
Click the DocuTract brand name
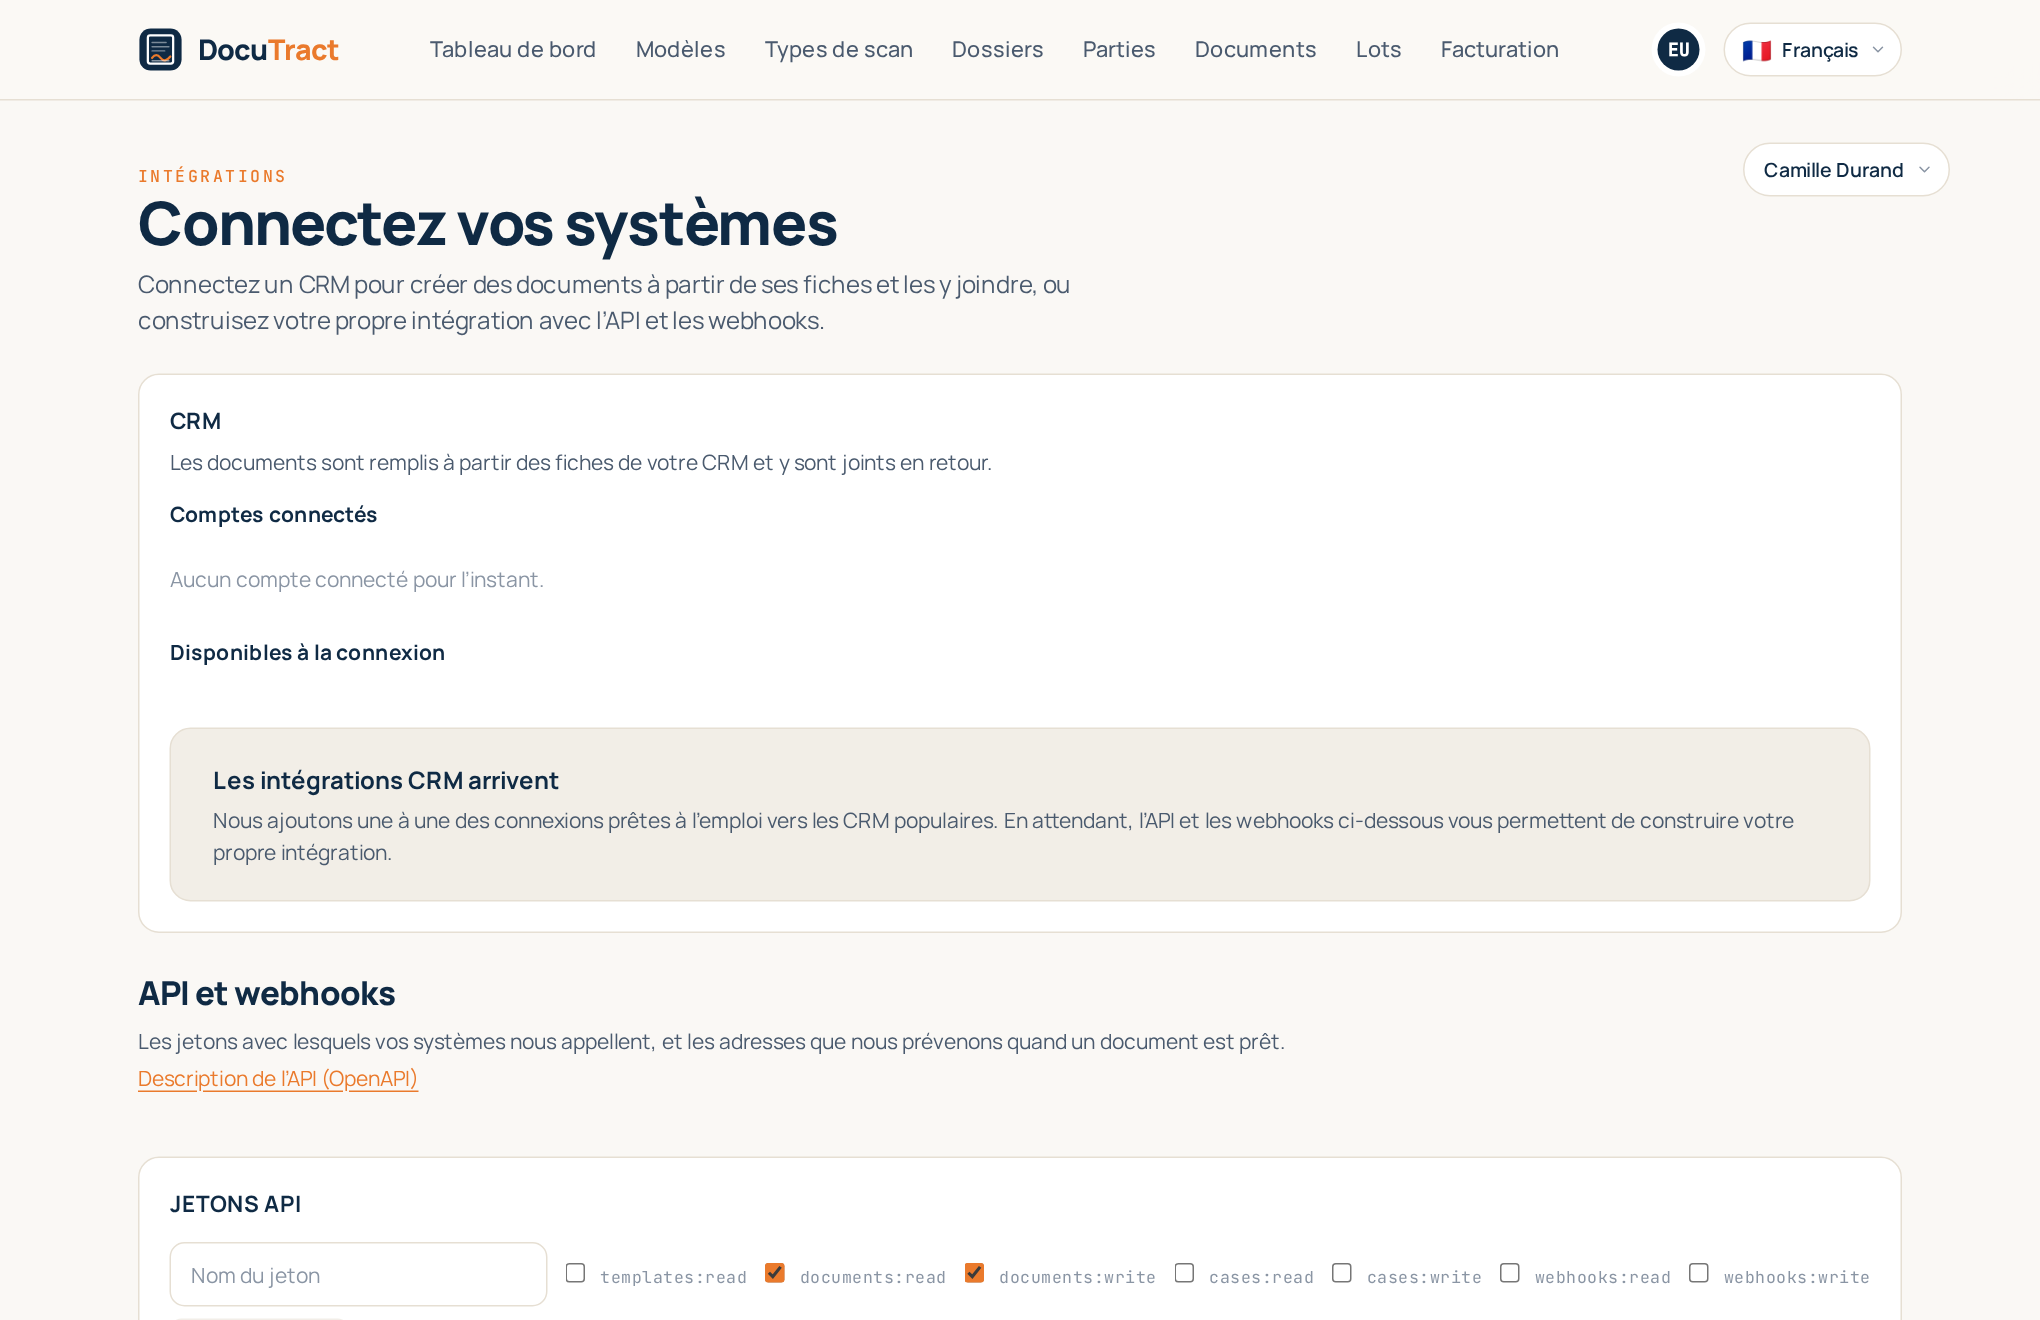[x=268, y=49]
